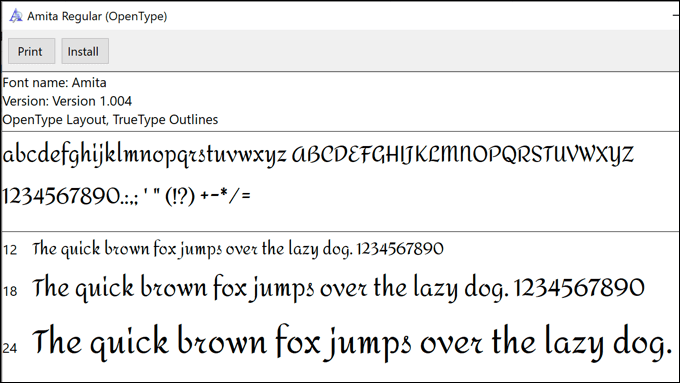Click the size 24 label
This screenshot has height=383, width=680.
click(10, 348)
